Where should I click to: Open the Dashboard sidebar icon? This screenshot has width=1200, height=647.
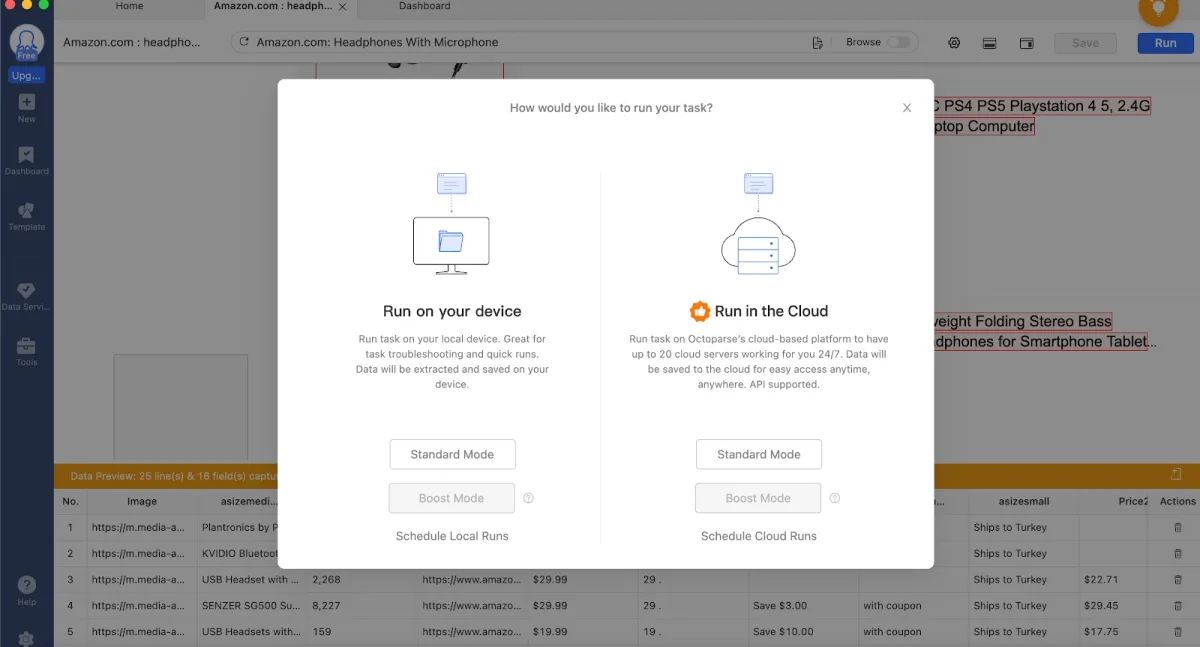pos(27,160)
